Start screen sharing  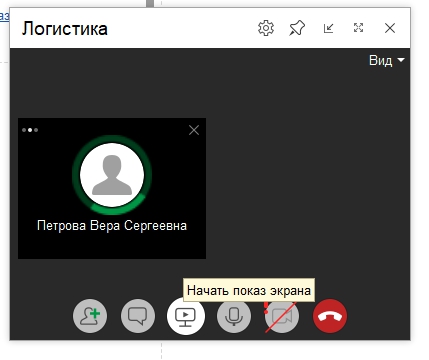click(x=186, y=316)
